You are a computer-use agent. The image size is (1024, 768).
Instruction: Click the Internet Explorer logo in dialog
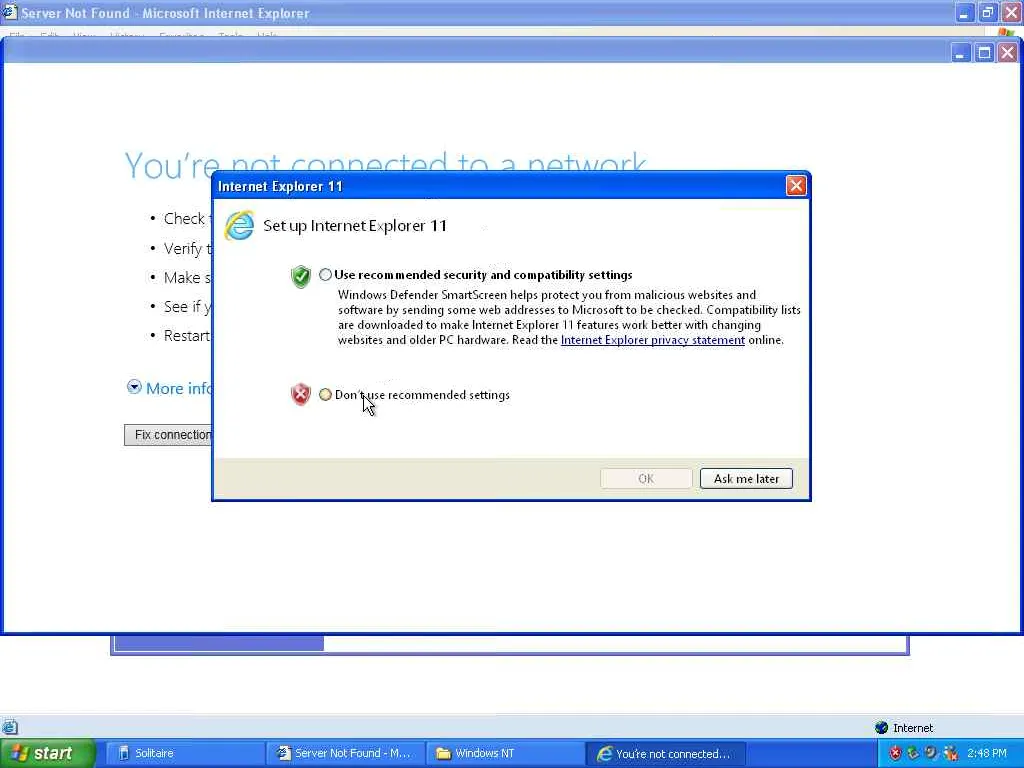[x=239, y=225]
